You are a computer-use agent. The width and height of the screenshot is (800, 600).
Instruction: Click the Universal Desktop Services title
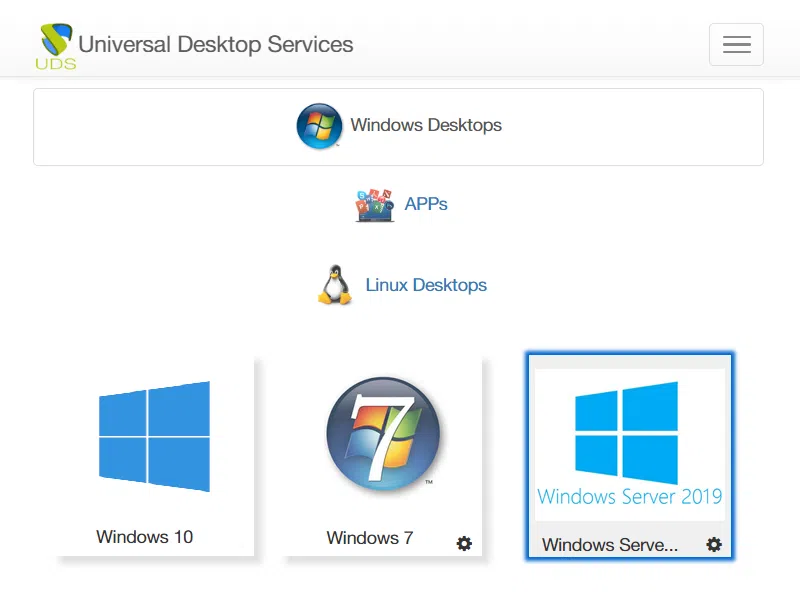pos(216,44)
